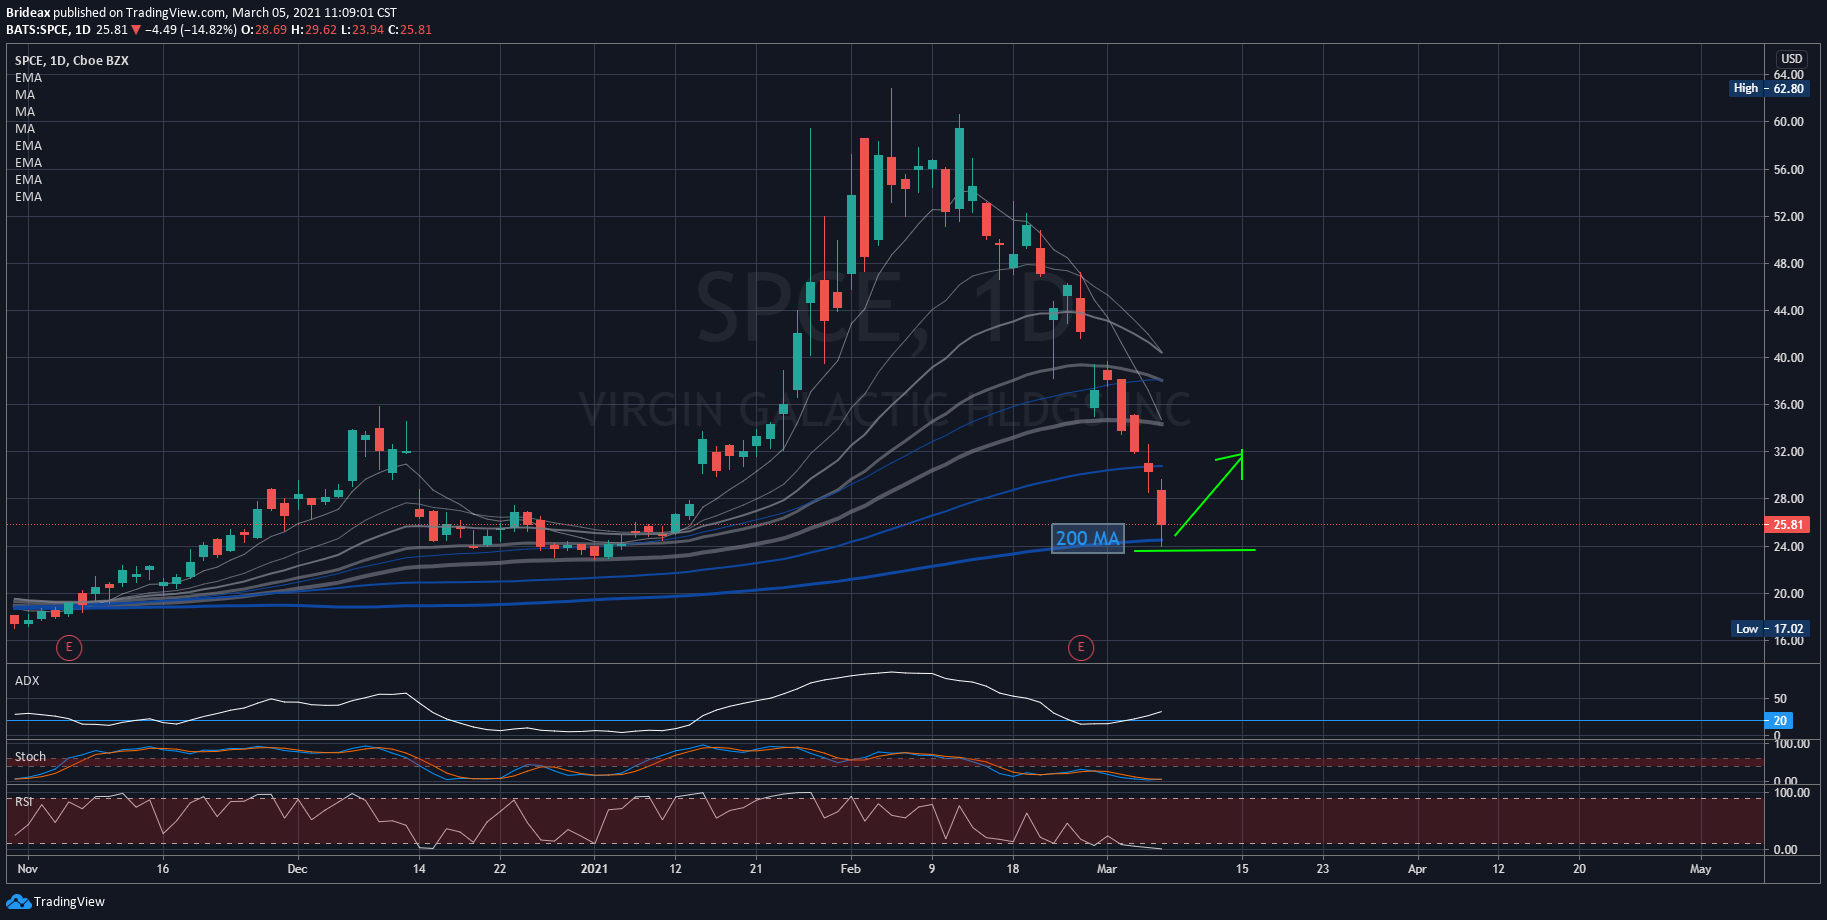Click the 56.00 price axis value
Viewport: 1827px width, 920px height.
tap(1789, 170)
